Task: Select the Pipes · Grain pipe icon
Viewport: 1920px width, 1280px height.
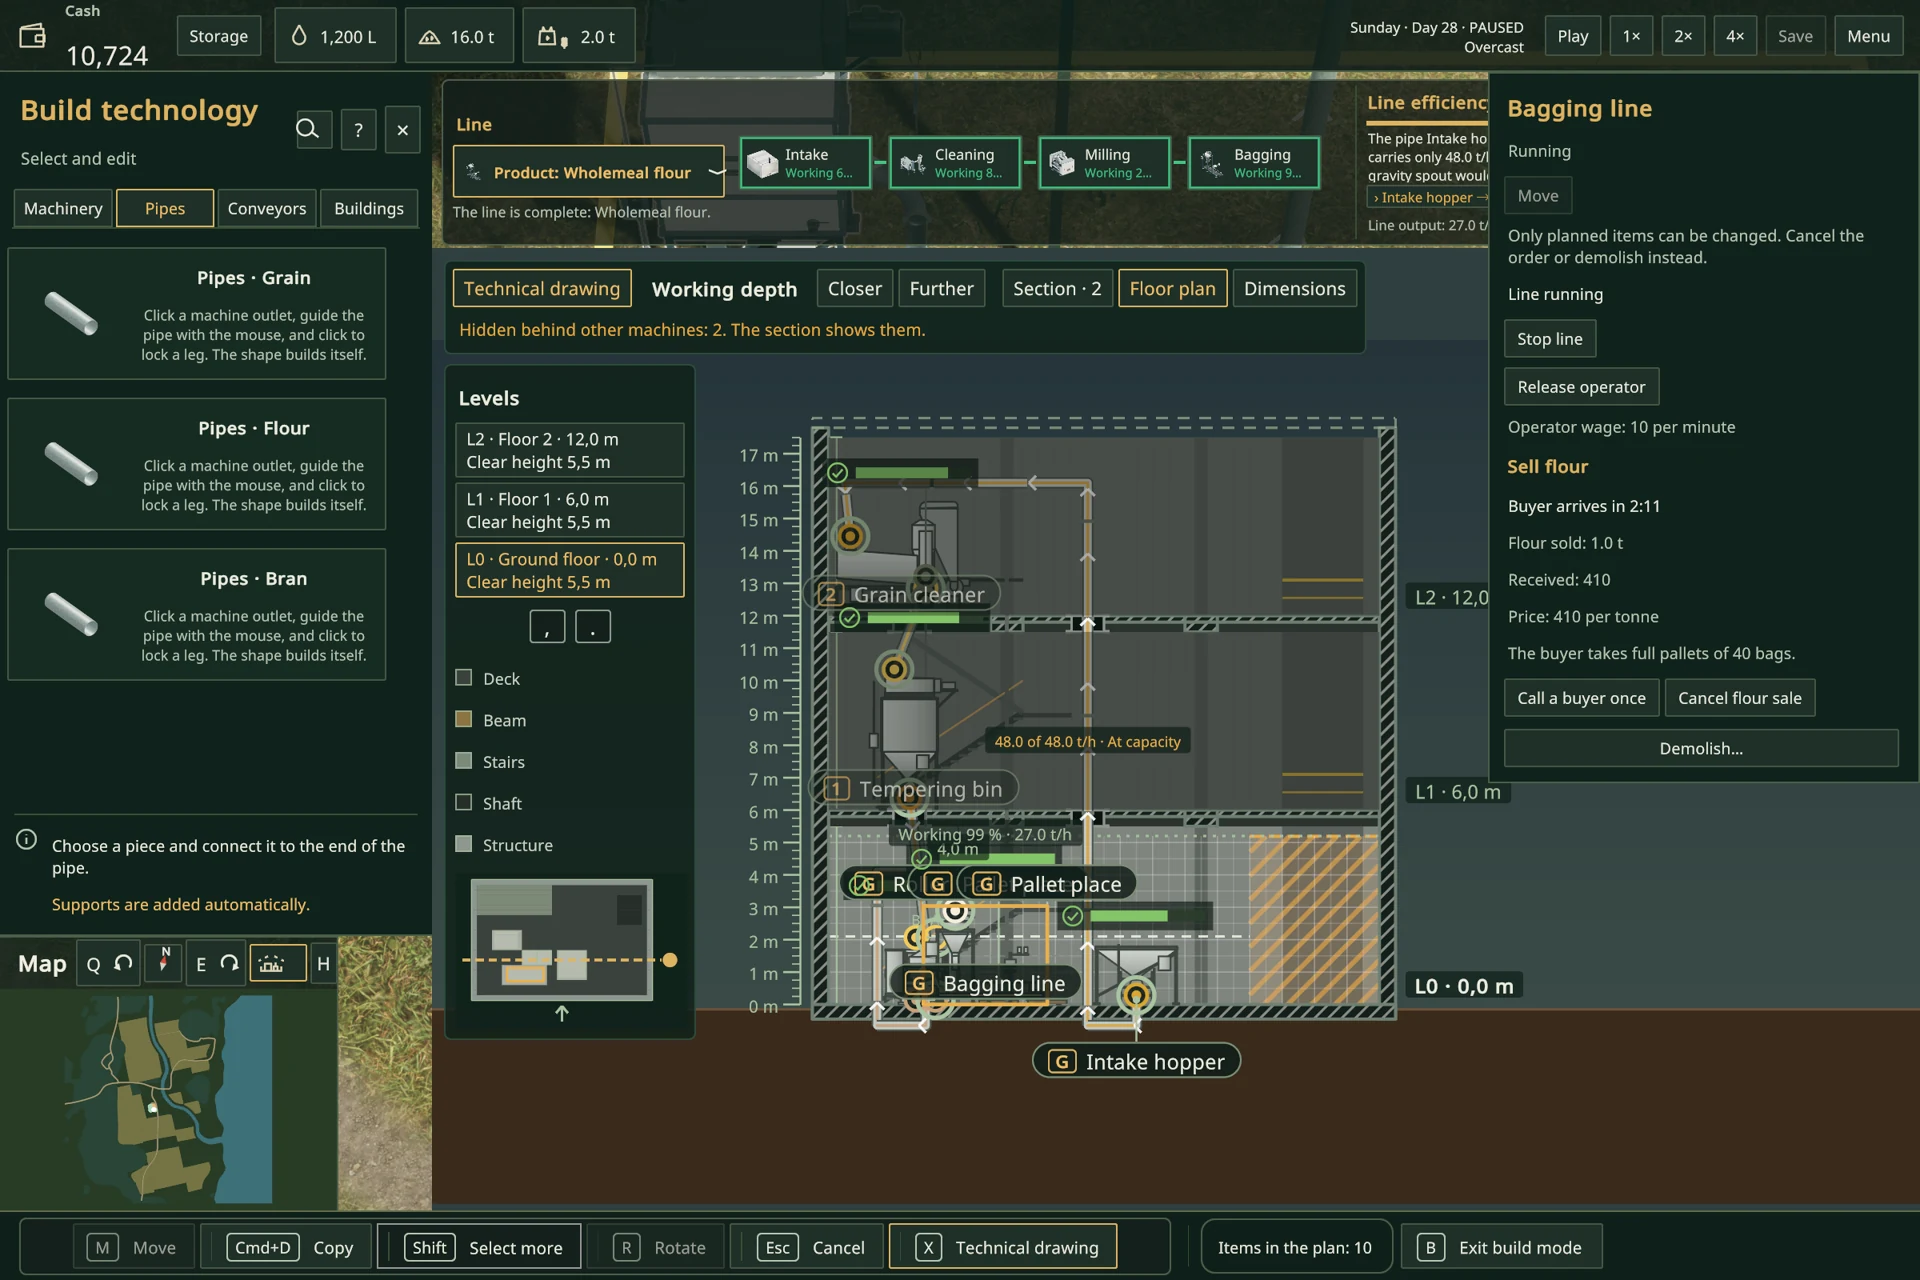Action: pos(71,313)
